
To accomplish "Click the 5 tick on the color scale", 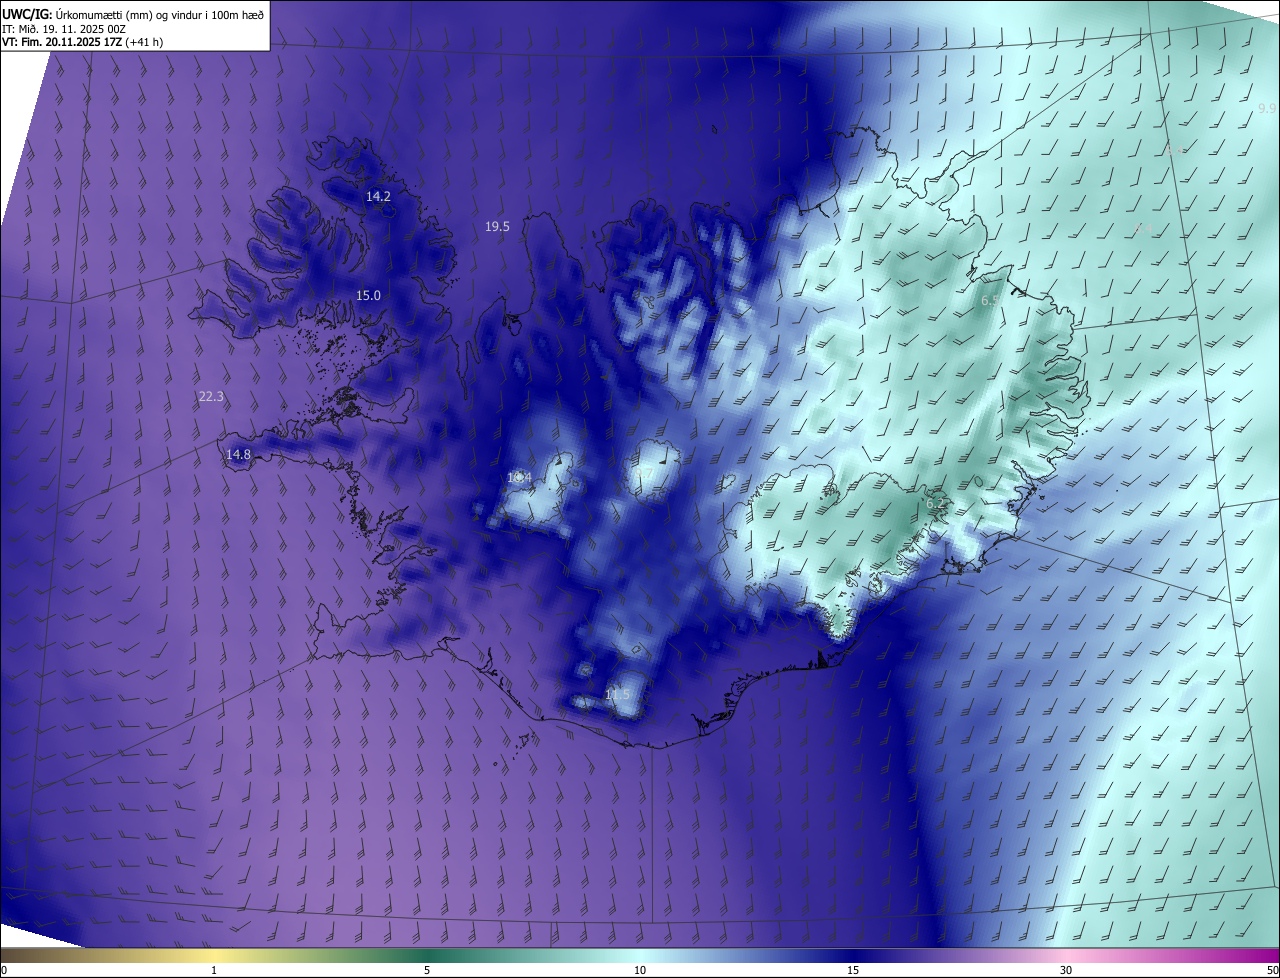I will pos(427,970).
